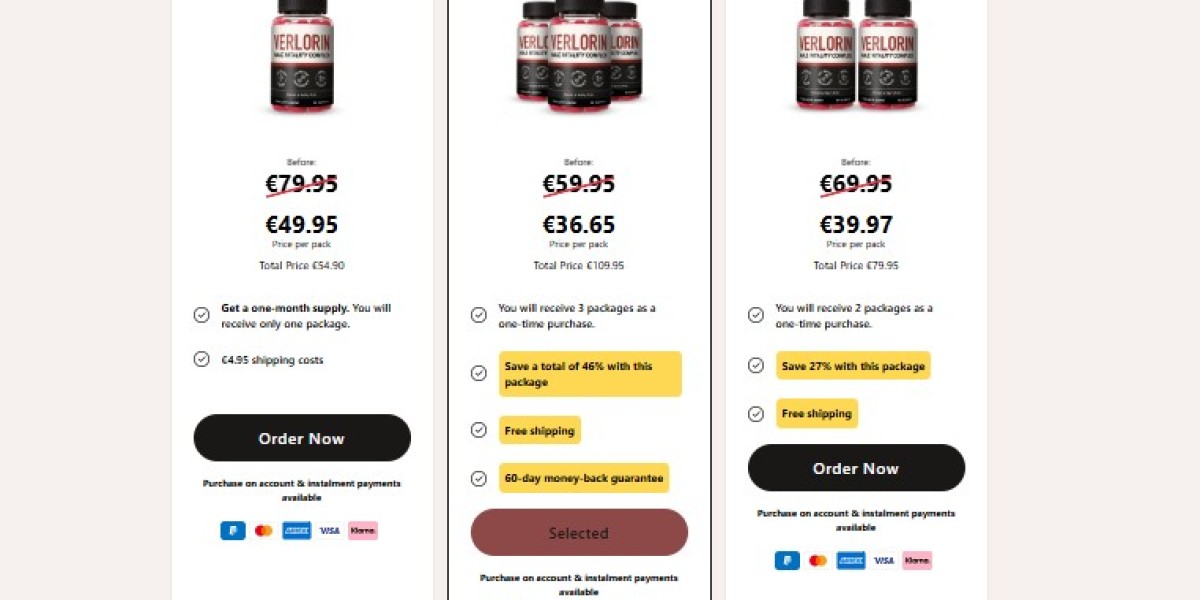Click the Klarna badge under the two-pack offer
The height and width of the screenshot is (600, 1200).
click(x=917, y=561)
